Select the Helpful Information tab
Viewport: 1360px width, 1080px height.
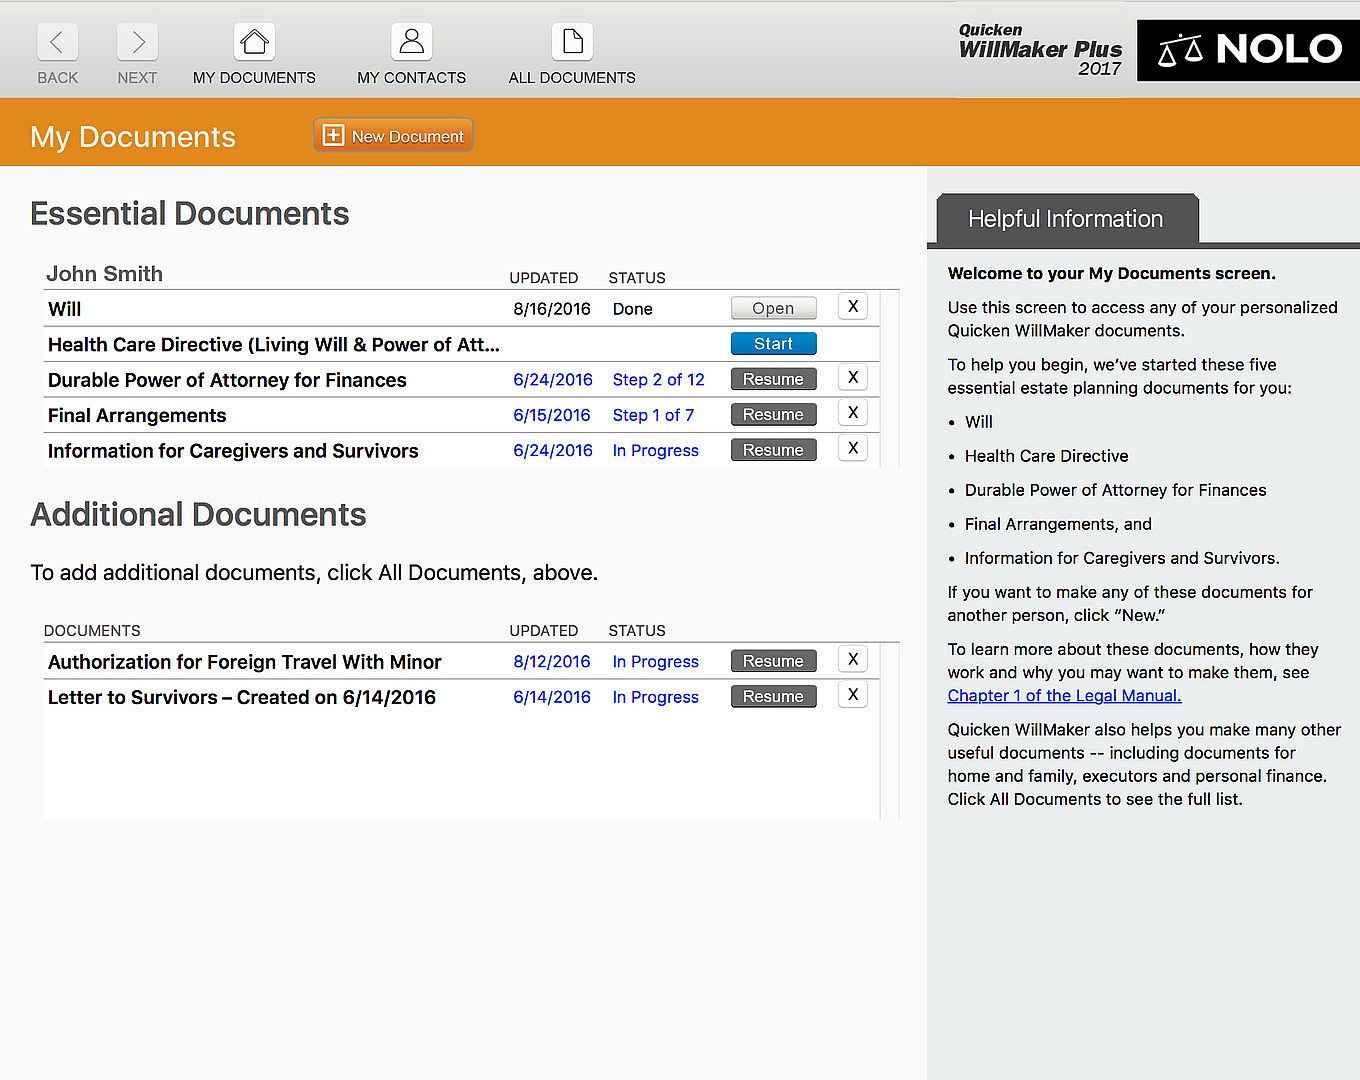click(1066, 219)
